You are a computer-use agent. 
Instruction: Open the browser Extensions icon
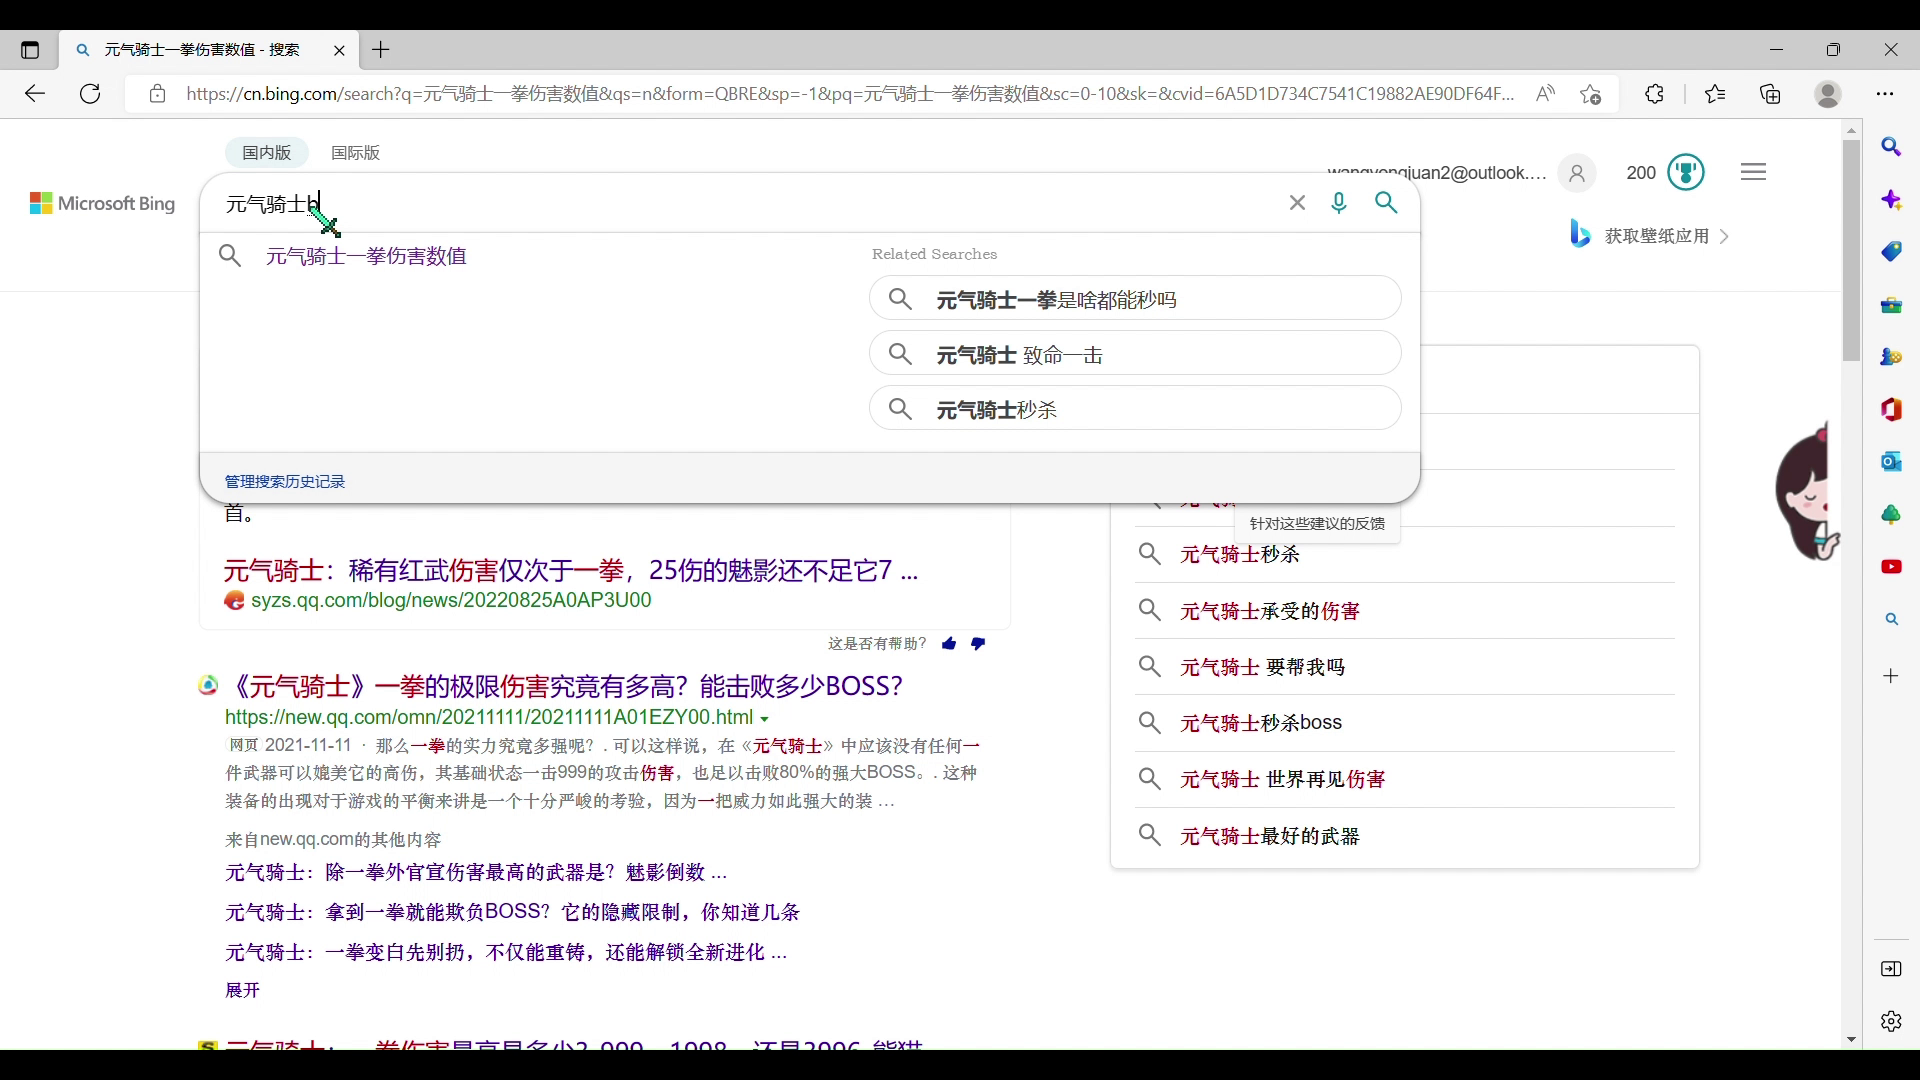pos(1655,94)
